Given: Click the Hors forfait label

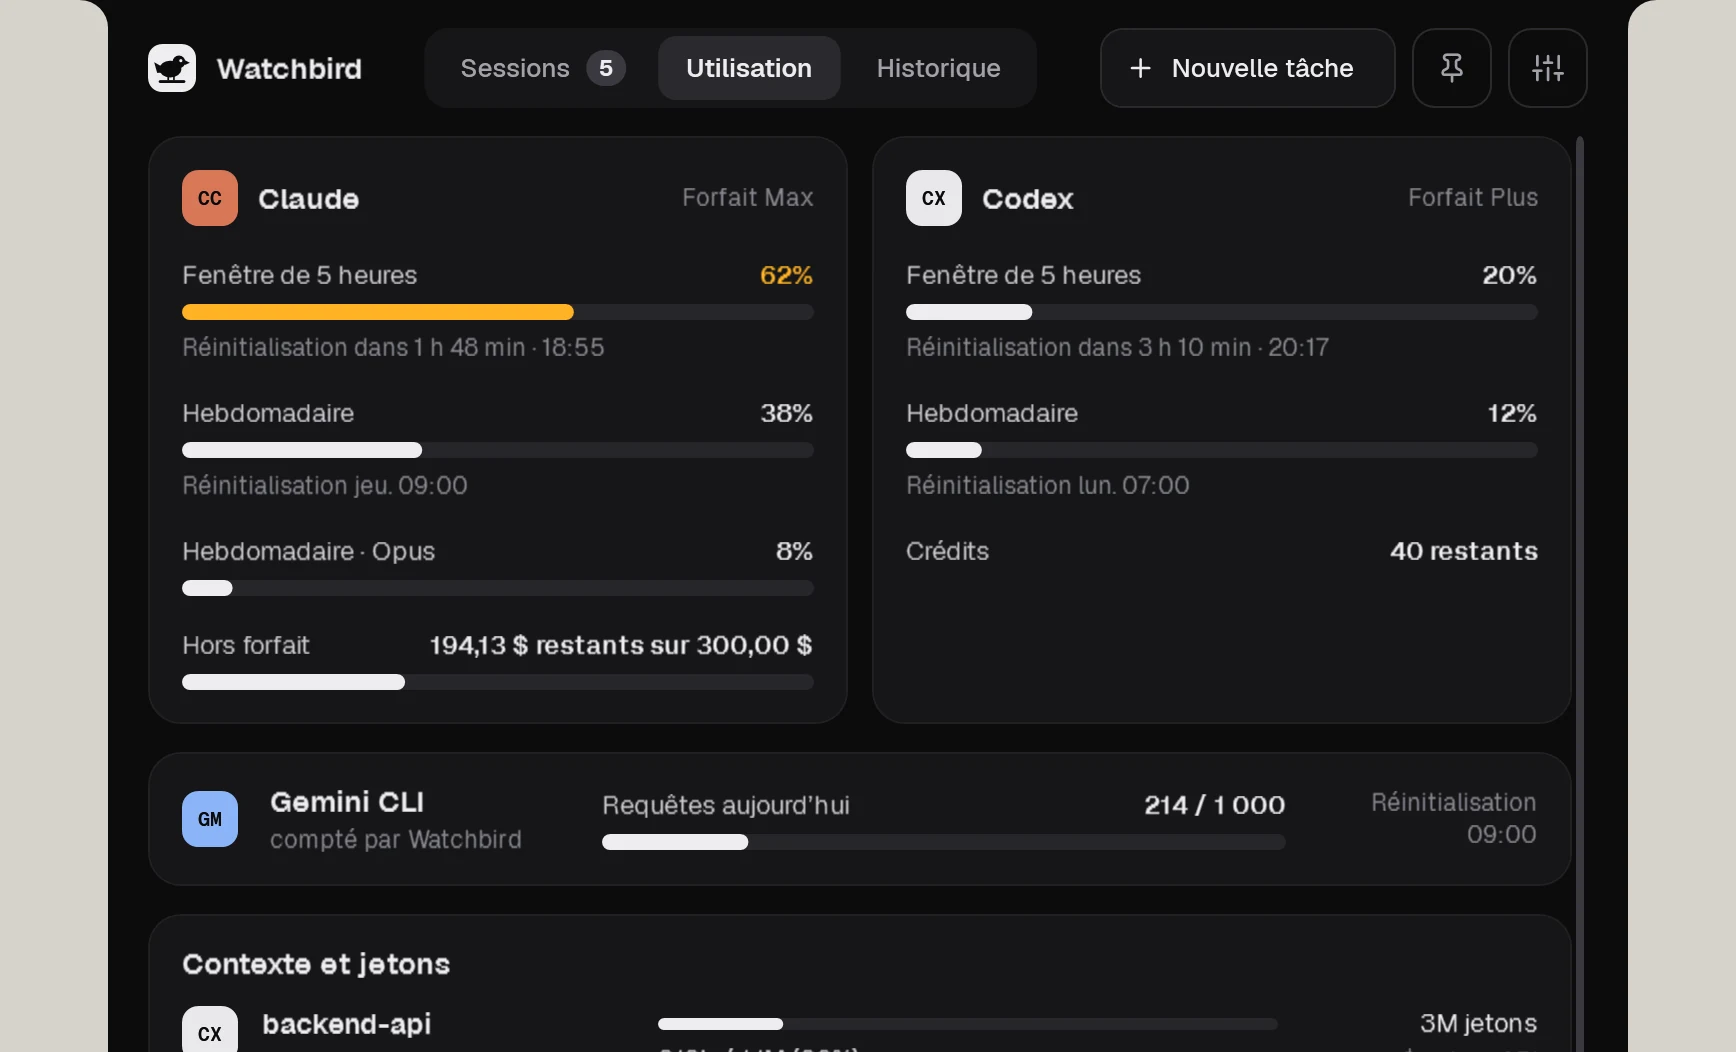Looking at the screenshot, I should pos(246,645).
